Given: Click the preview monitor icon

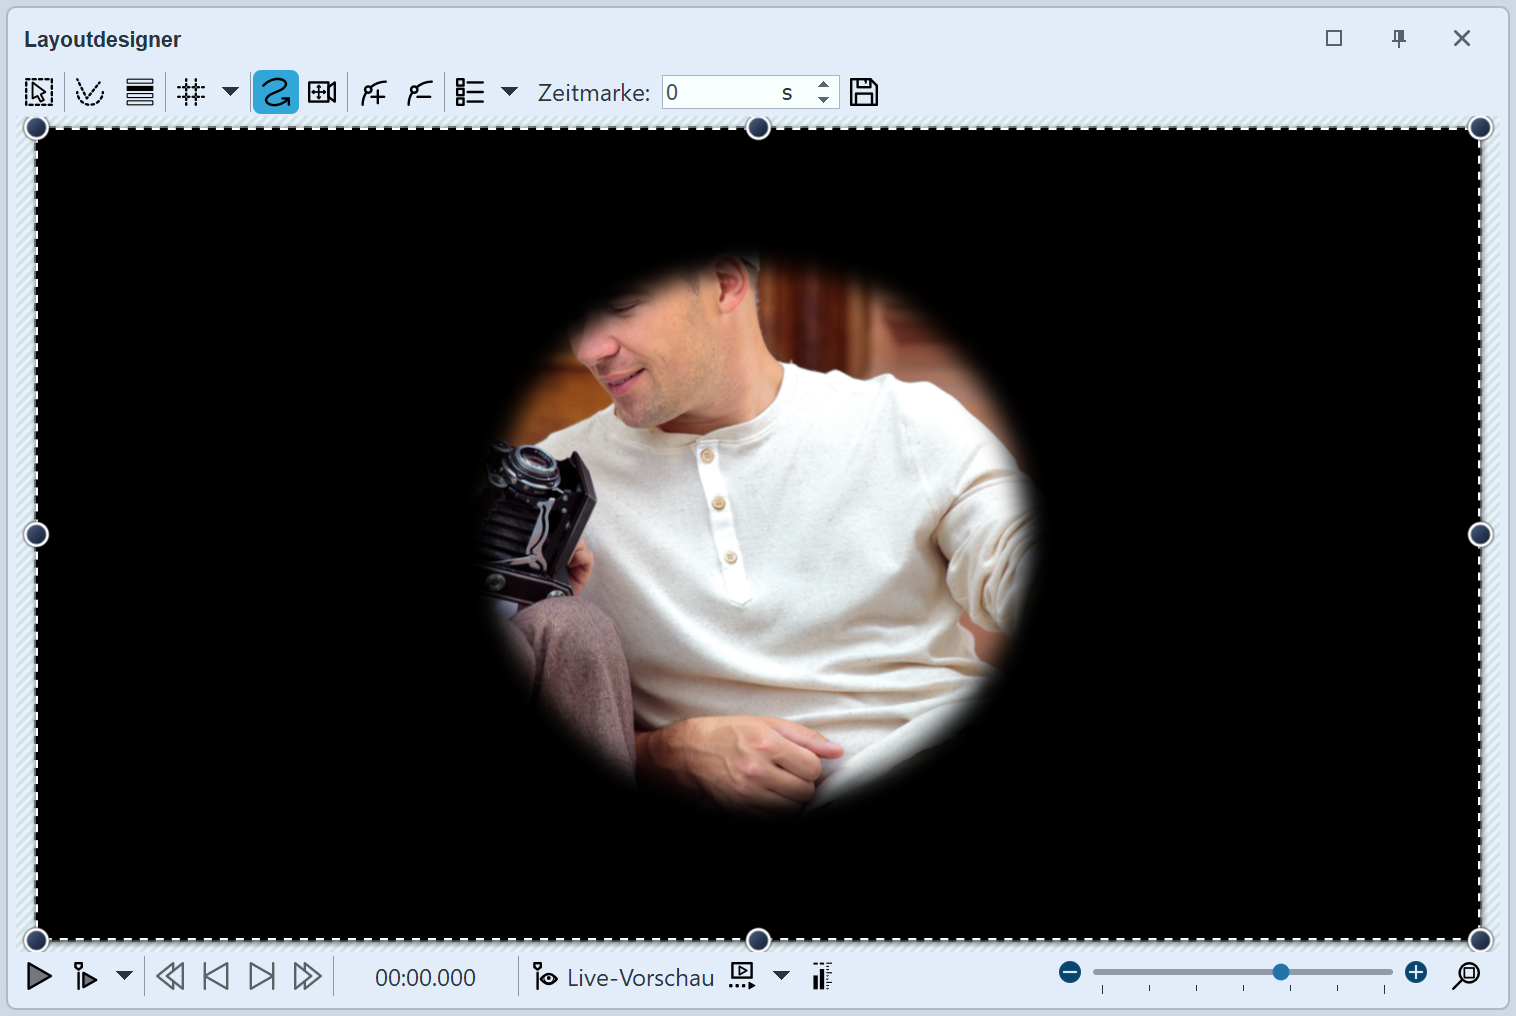Looking at the screenshot, I should [742, 976].
